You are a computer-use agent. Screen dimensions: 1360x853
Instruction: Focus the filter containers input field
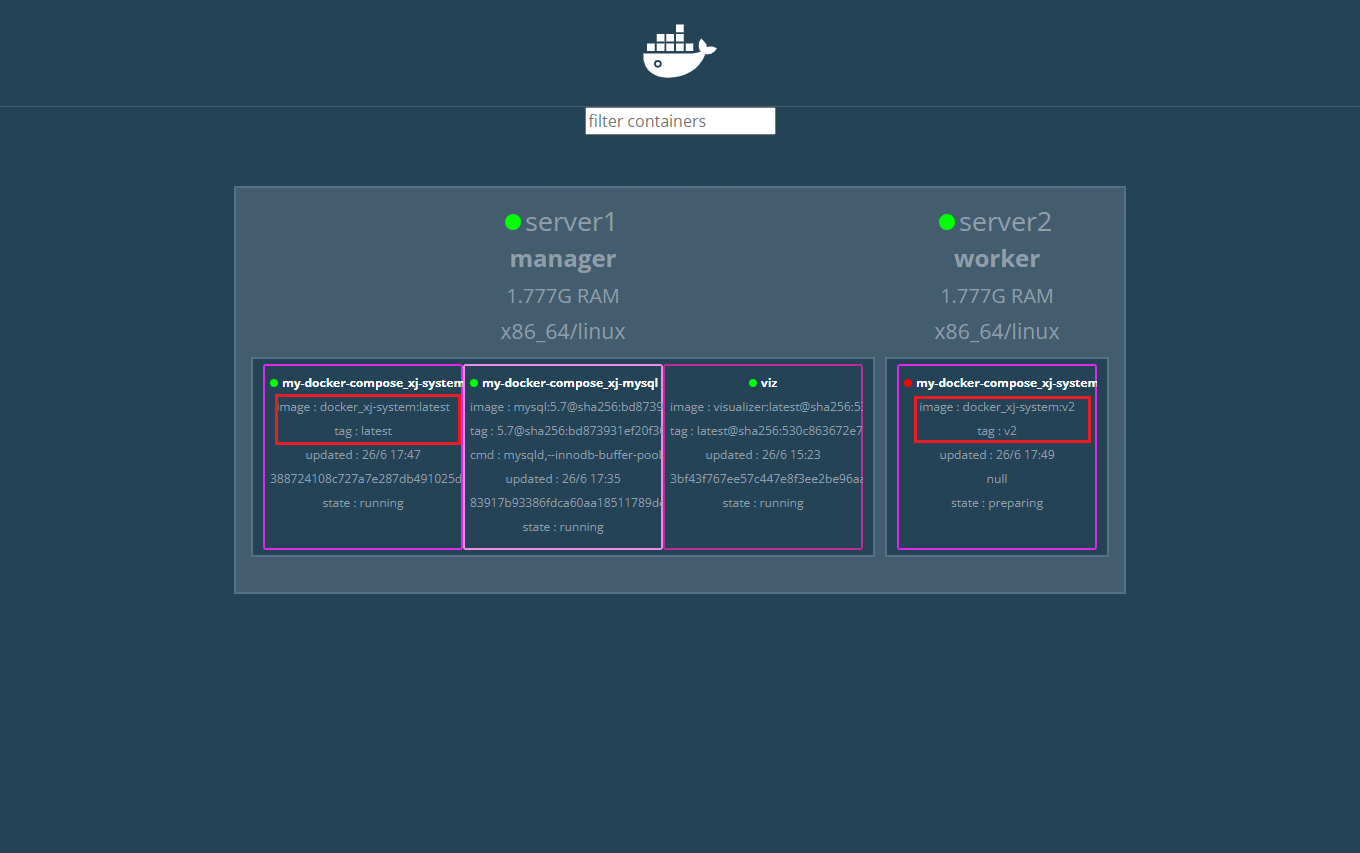[x=680, y=121]
